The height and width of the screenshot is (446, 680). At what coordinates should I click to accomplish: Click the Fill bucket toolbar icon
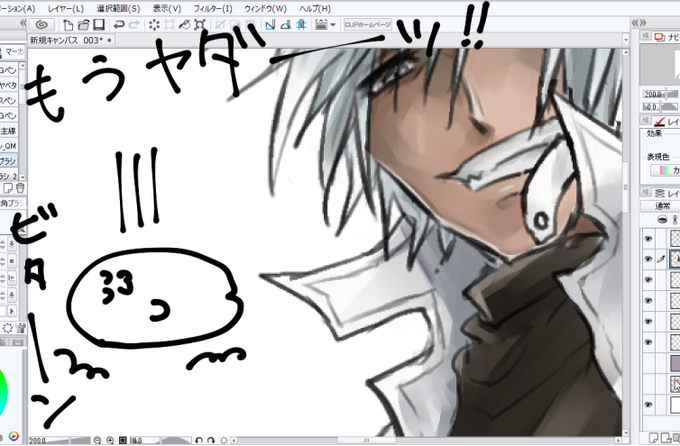[x=184, y=25]
